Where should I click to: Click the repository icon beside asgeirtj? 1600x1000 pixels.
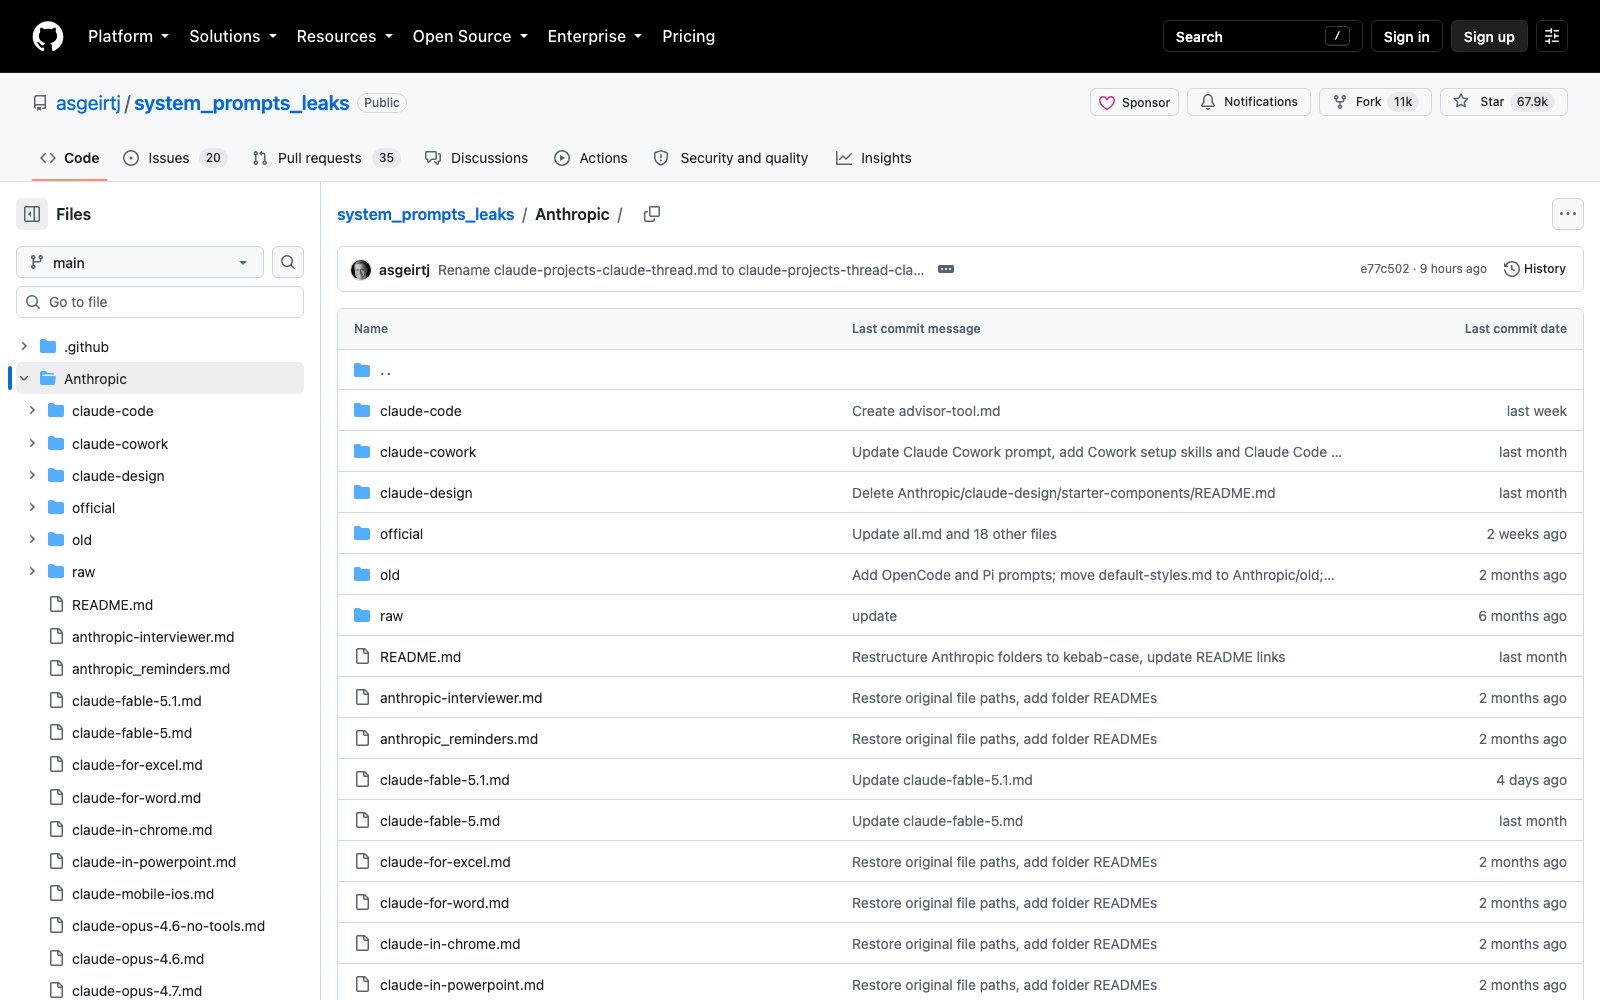tap(40, 103)
